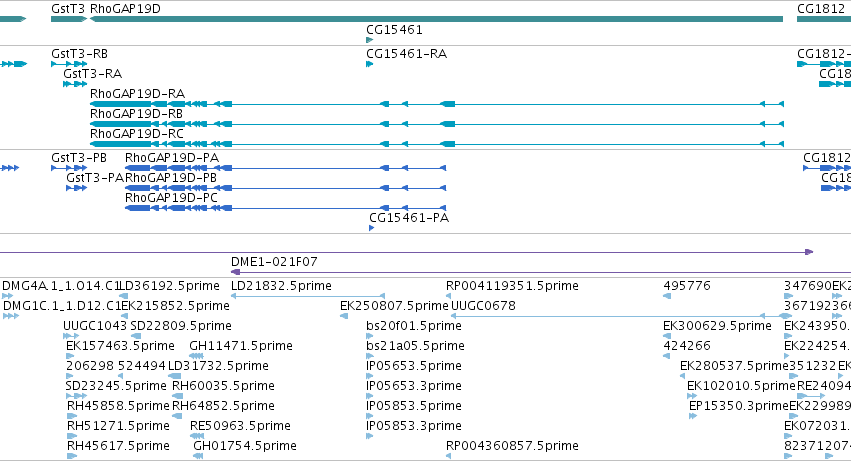
Task: Select the DME1-021F07 purple feature line
Action: pyautogui.click(x=541, y=272)
